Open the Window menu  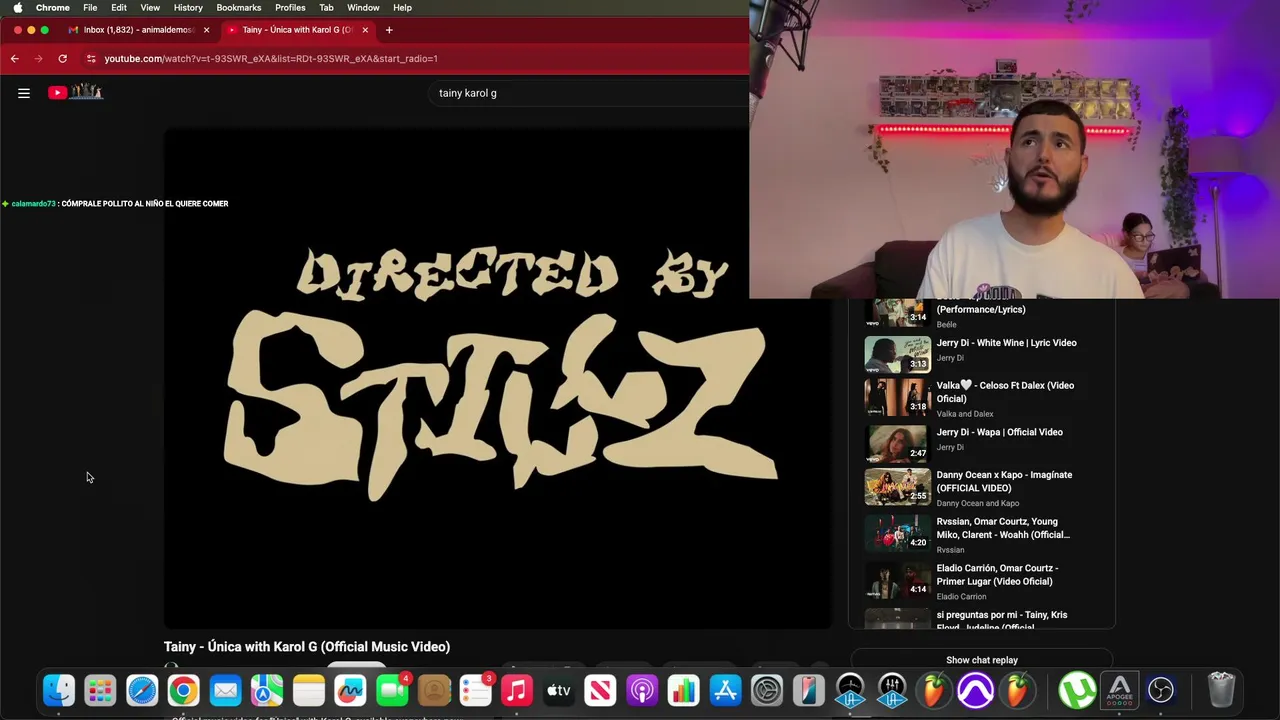point(363,7)
